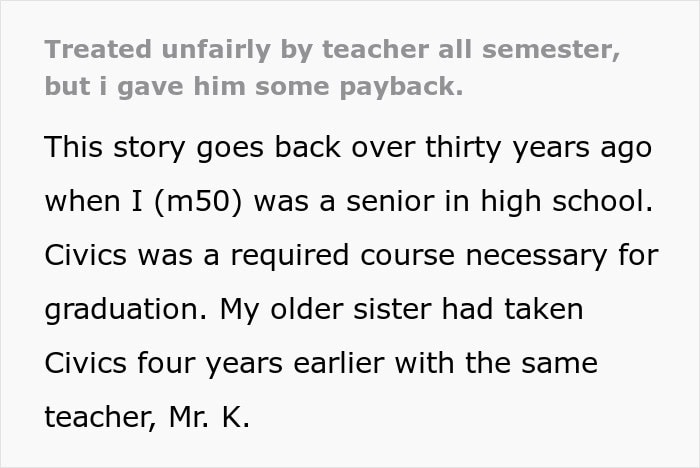Click the name 'Mr. K.'
The width and height of the screenshot is (700, 468).
coord(209,418)
